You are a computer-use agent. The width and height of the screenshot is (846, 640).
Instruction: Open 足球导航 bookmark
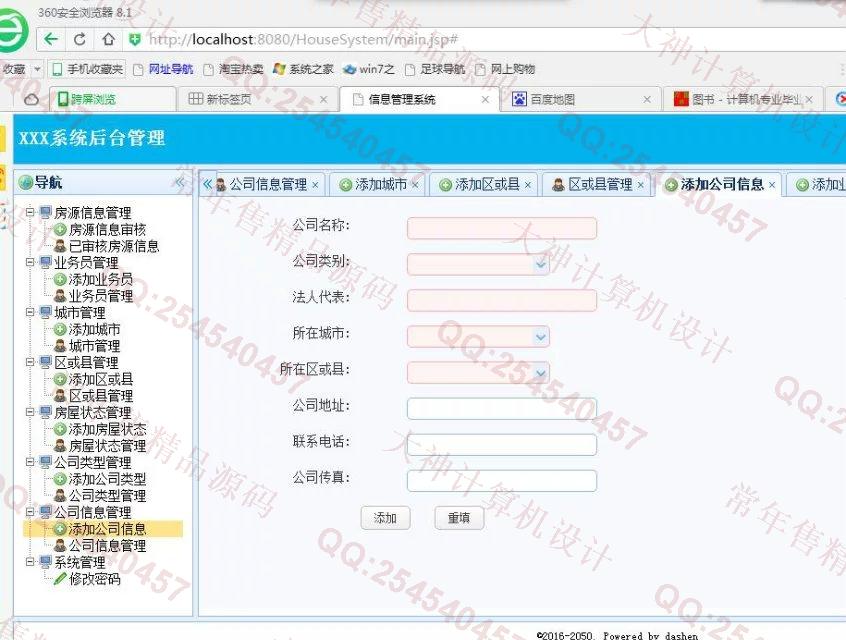click(x=435, y=69)
